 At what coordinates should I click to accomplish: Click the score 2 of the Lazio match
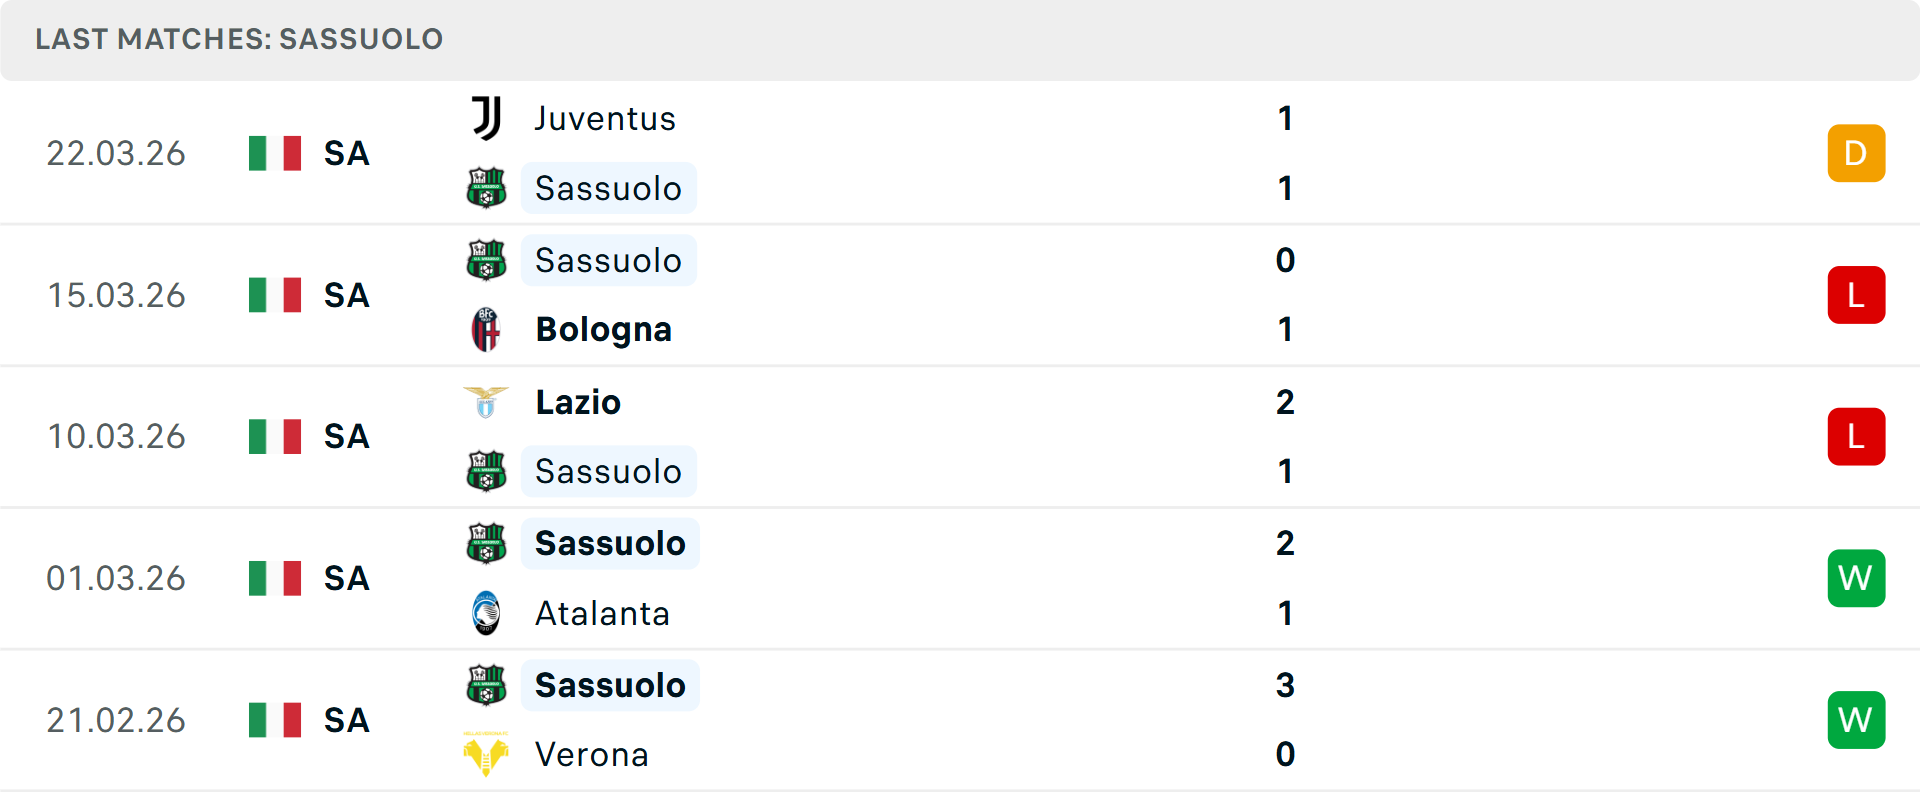point(1286,402)
